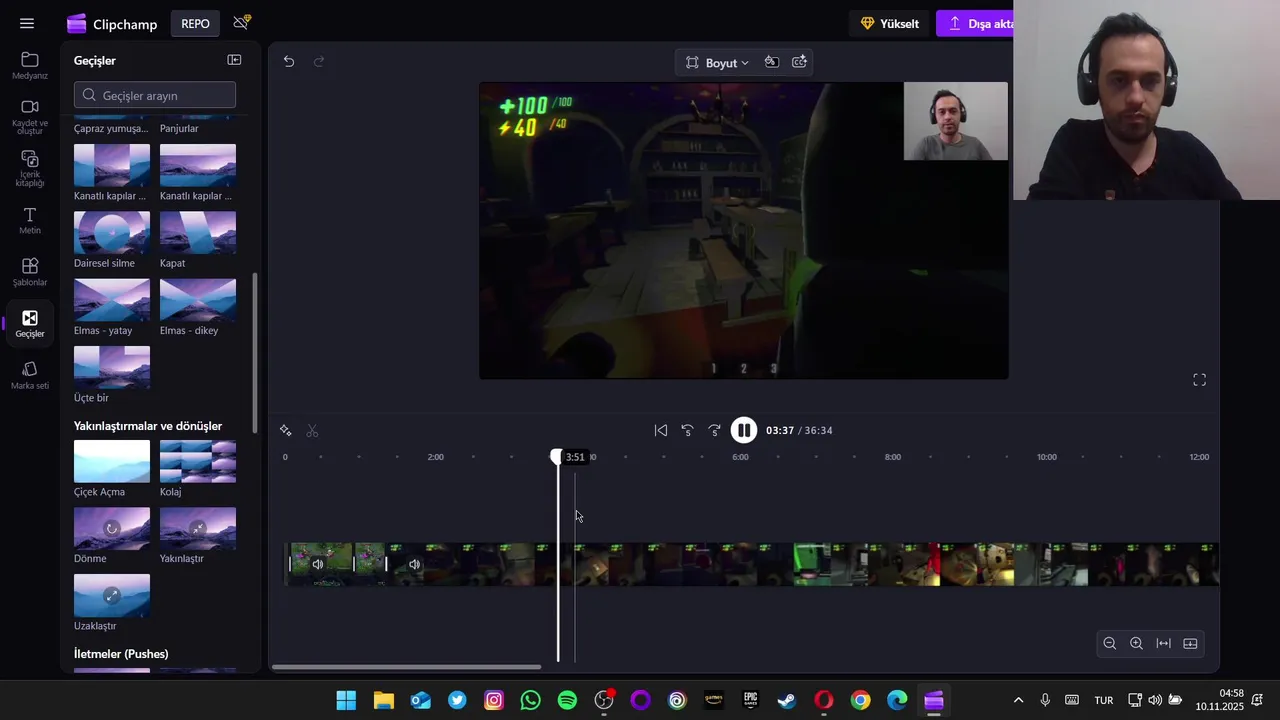Click the timeline layout grid icon
This screenshot has width=1280, height=720.
[x=1191, y=643]
